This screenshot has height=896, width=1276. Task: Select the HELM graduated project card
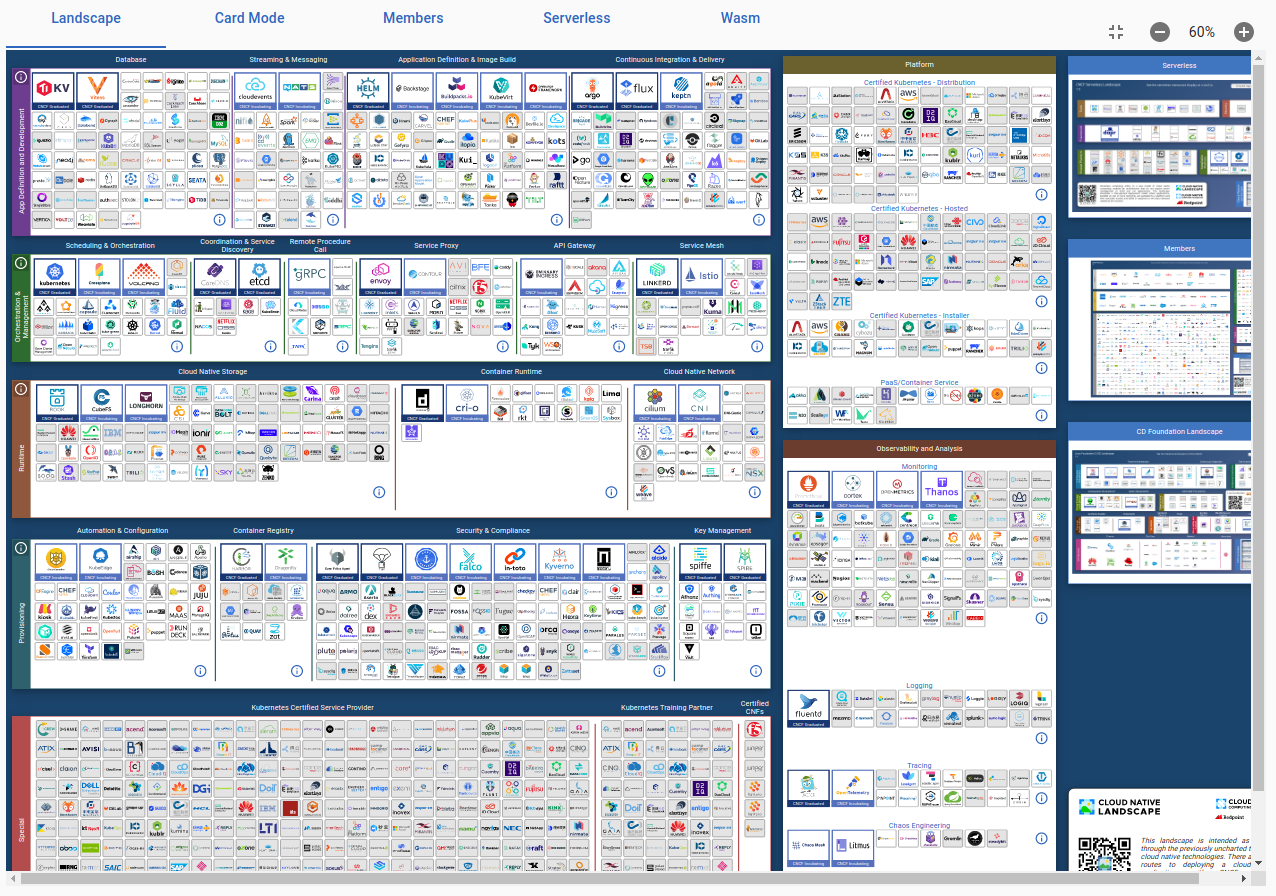point(368,91)
